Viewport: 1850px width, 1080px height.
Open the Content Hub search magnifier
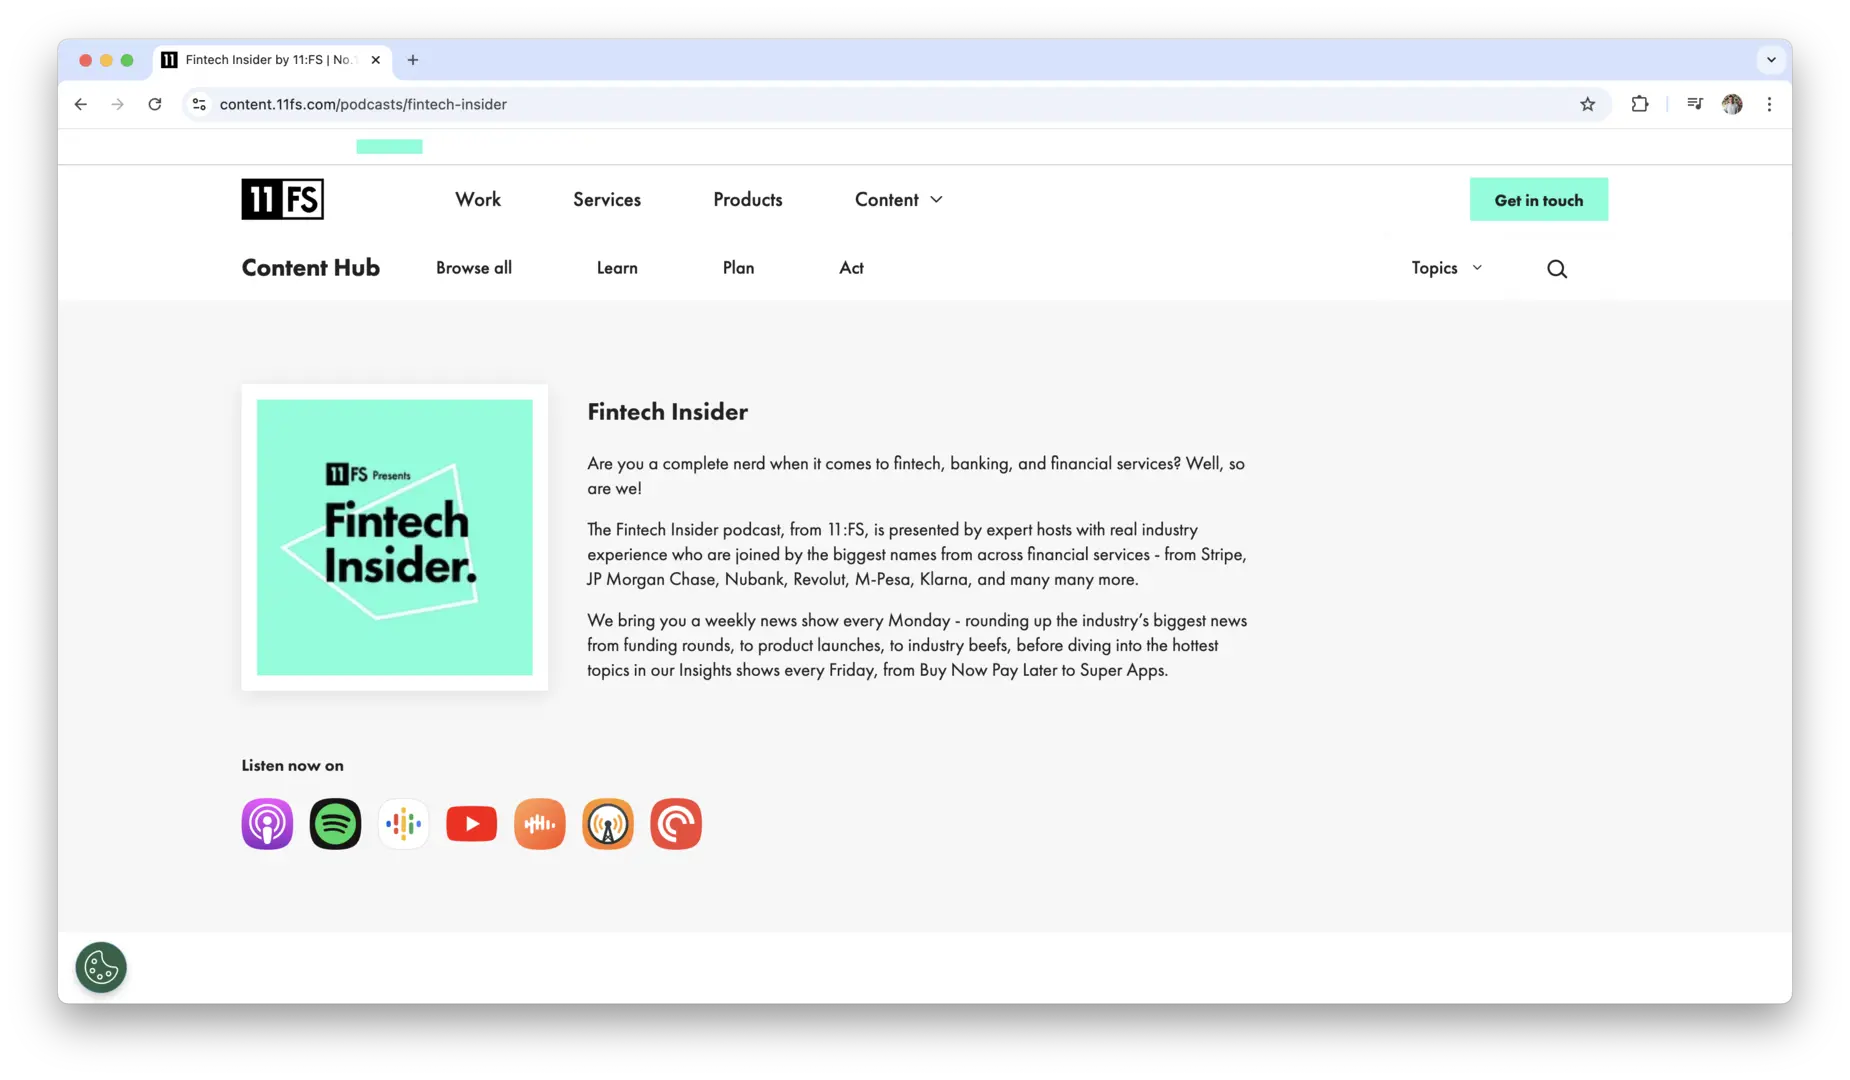coord(1556,269)
